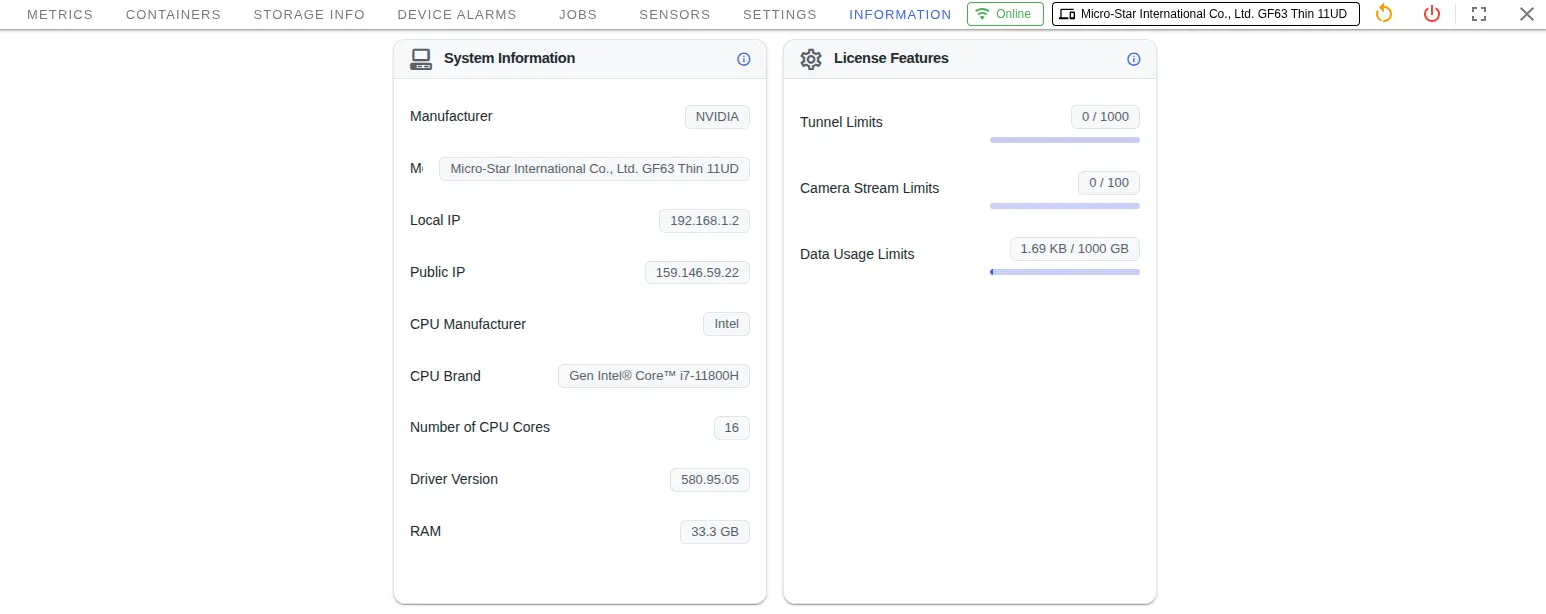Close the device details panel
1546x614 pixels.
1526,14
